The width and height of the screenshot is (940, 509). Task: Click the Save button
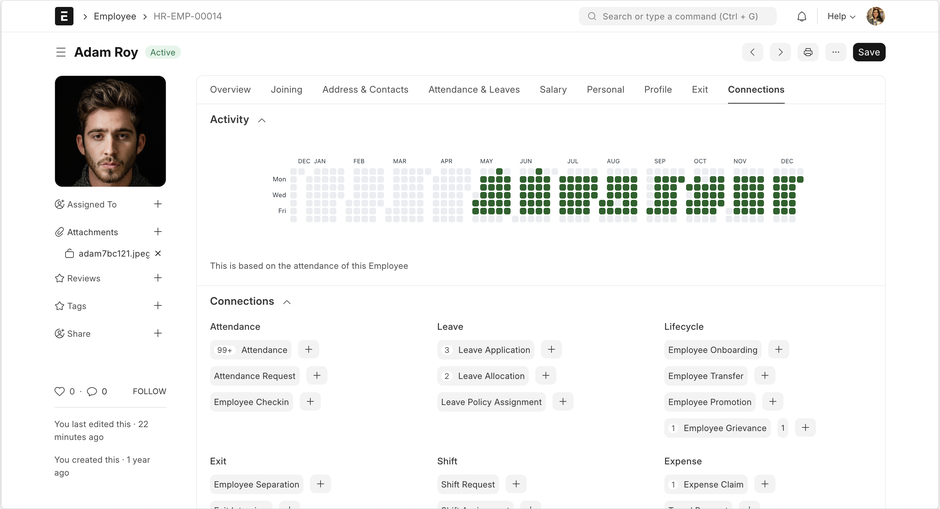pyautogui.click(x=869, y=52)
